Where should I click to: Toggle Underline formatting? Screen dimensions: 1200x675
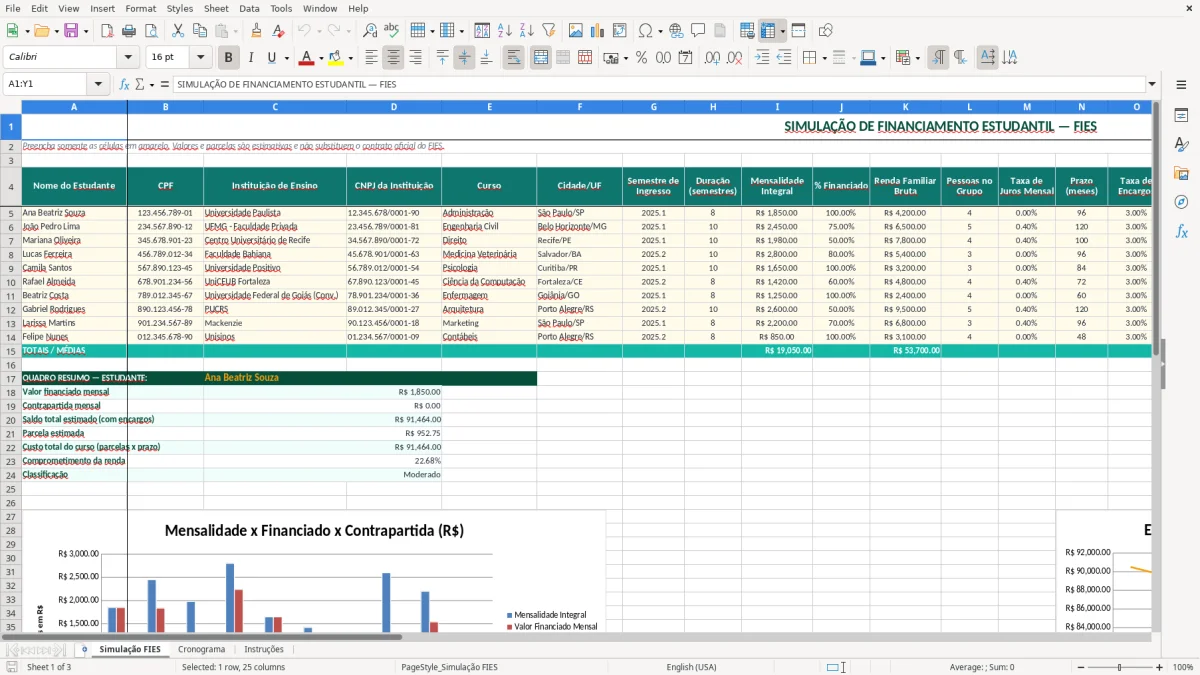(x=272, y=58)
